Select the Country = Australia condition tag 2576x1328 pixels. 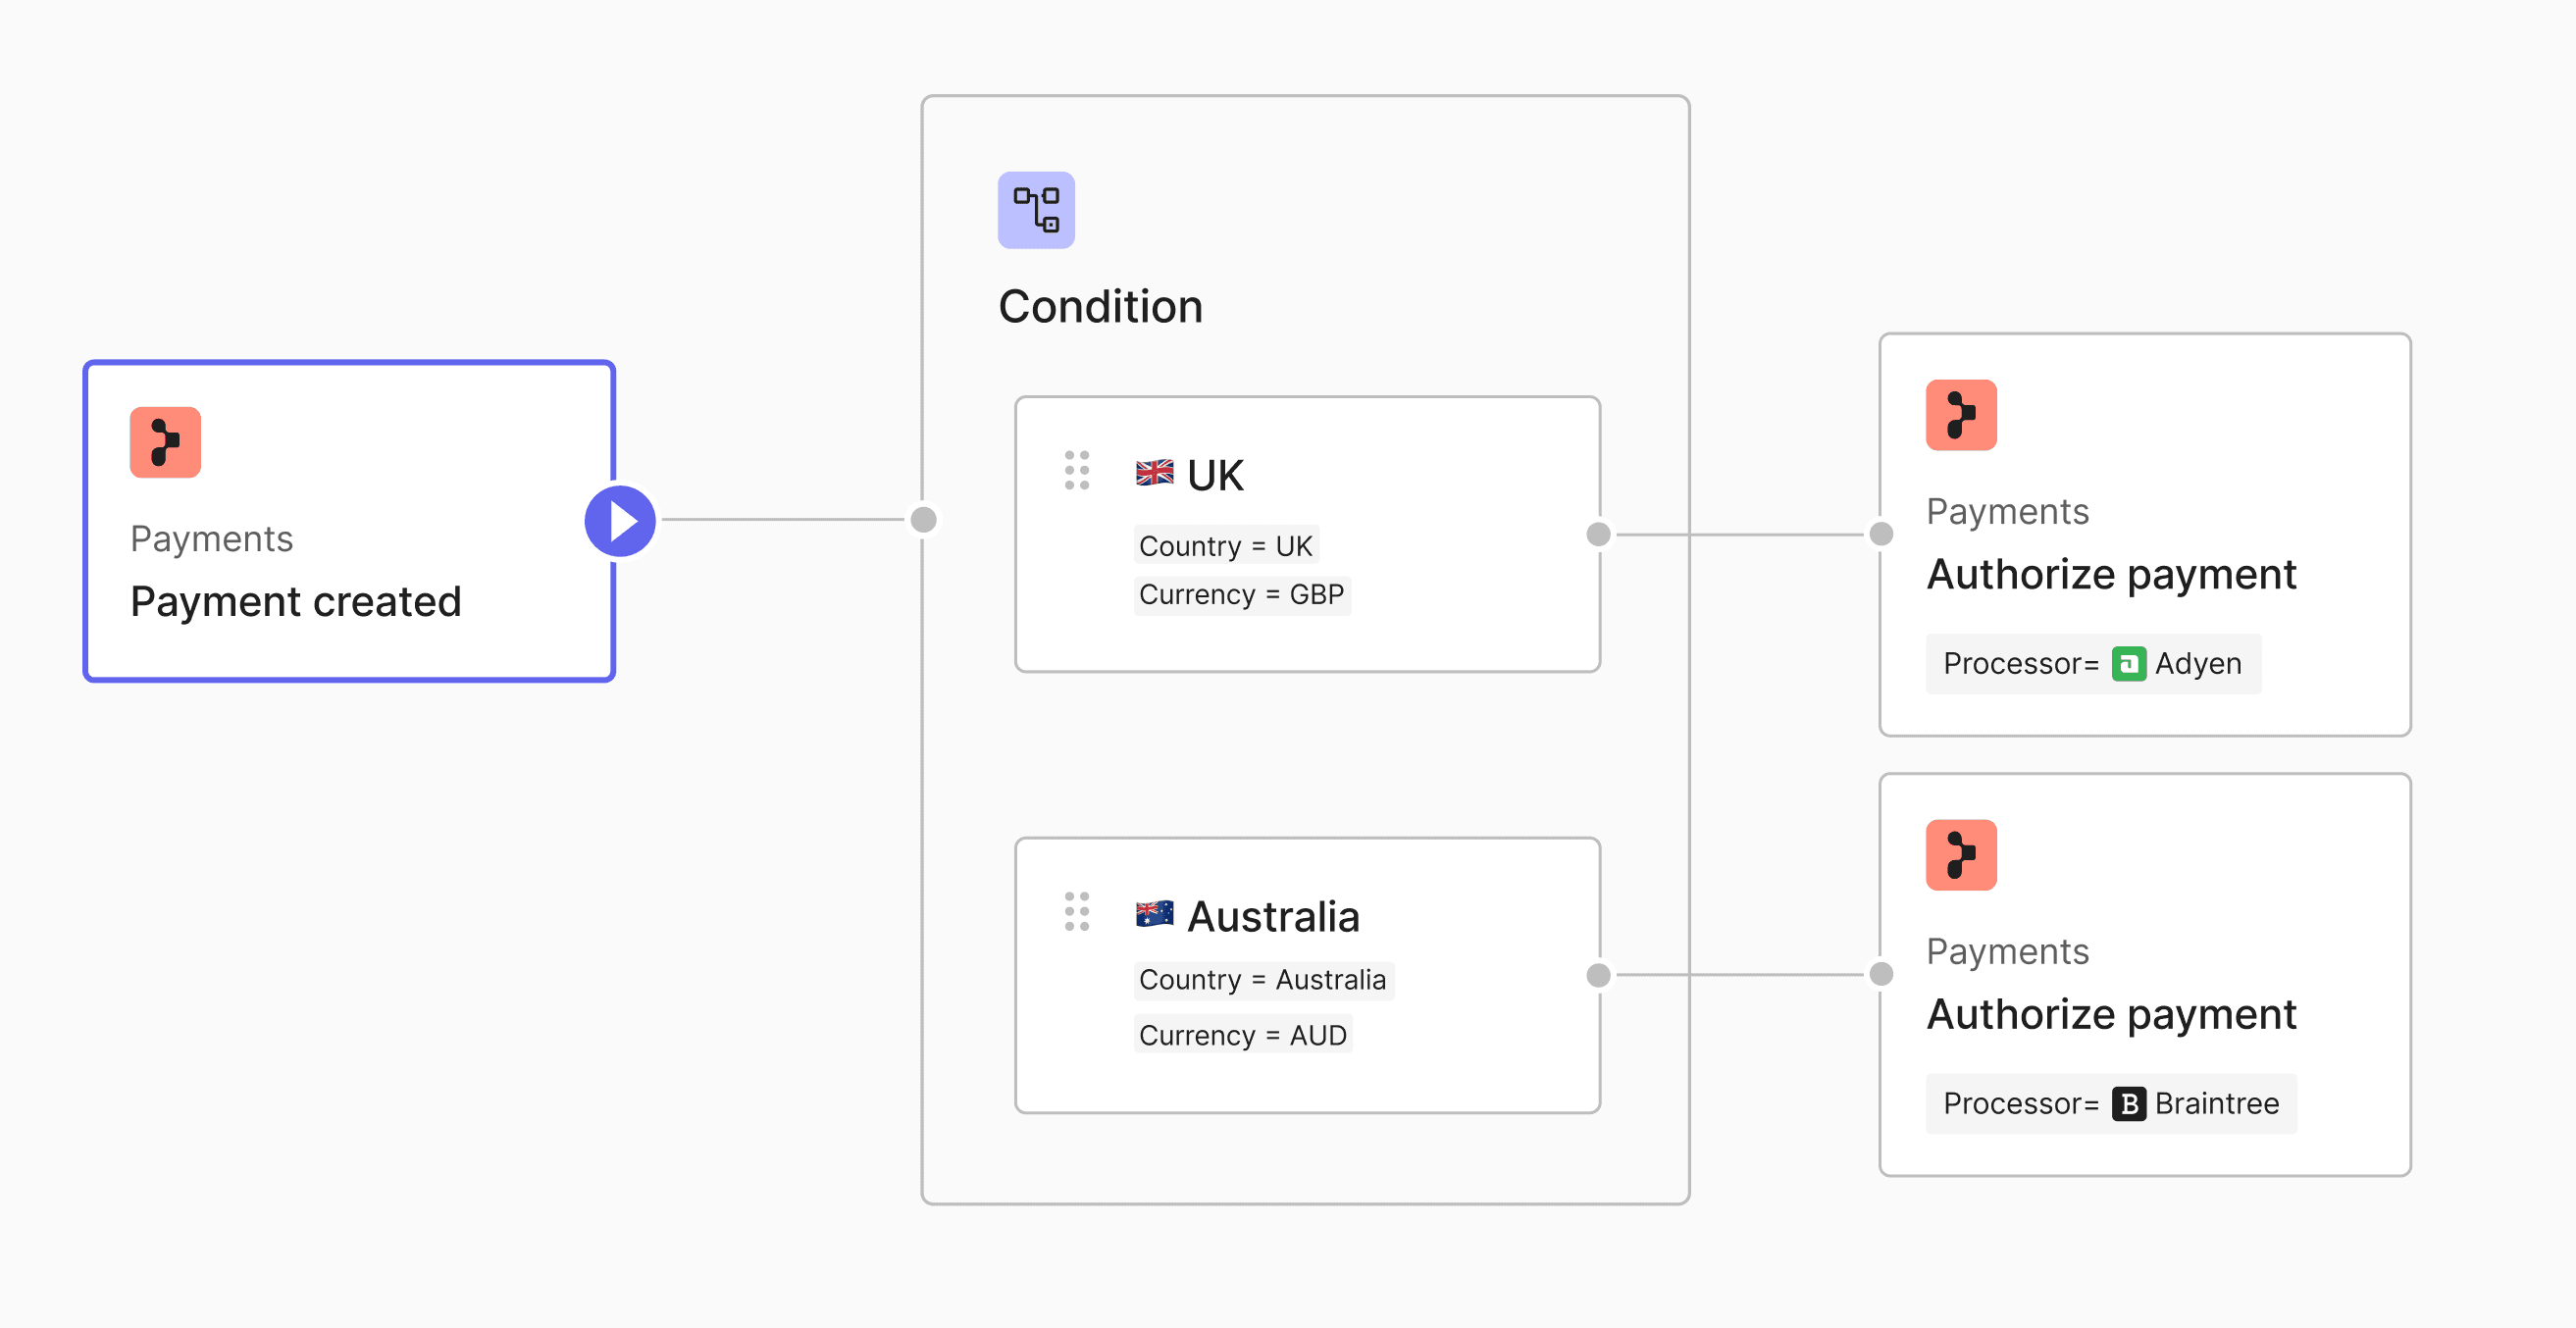(1262, 980)
